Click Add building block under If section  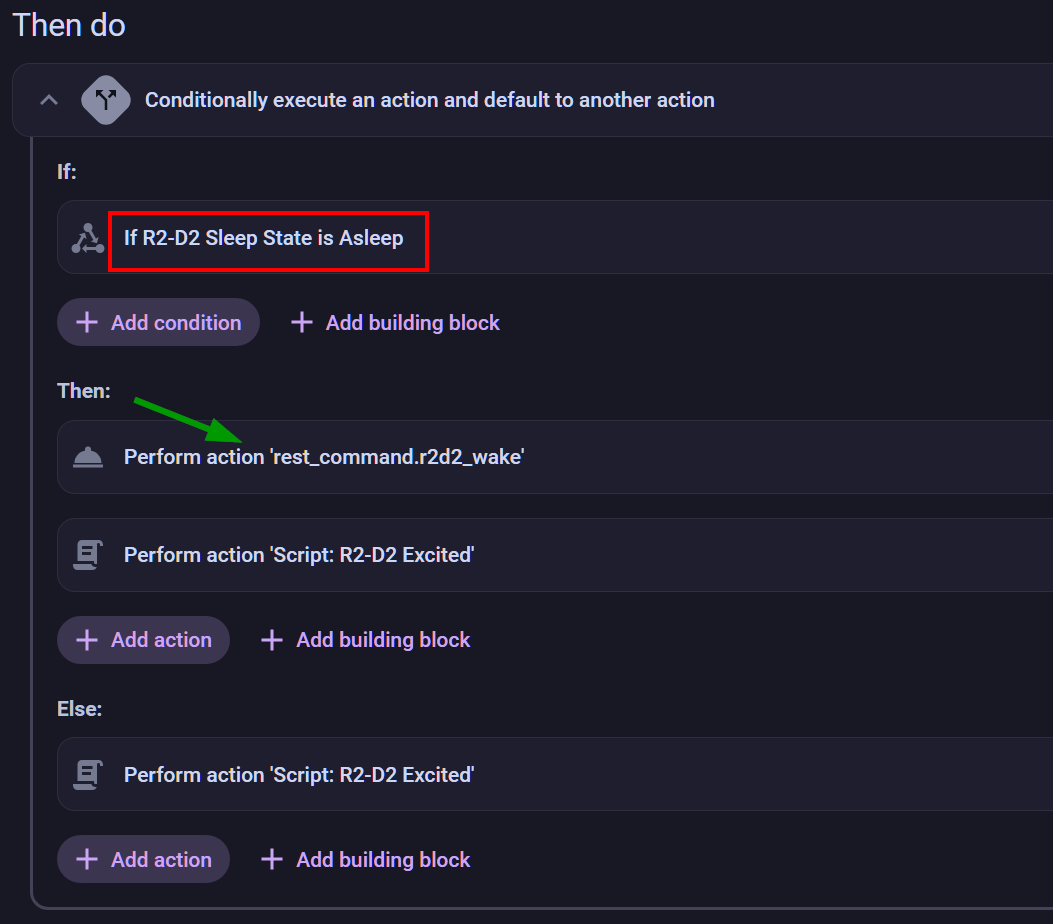coord(395,322)
